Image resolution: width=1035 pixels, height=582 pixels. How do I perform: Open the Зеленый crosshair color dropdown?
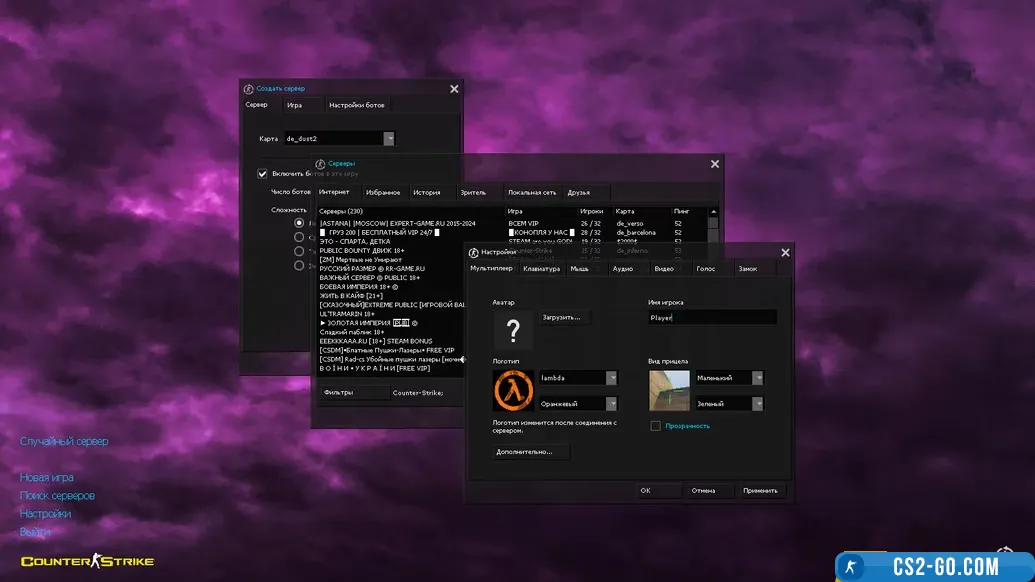pyautogui.click(x=757, y=404)
